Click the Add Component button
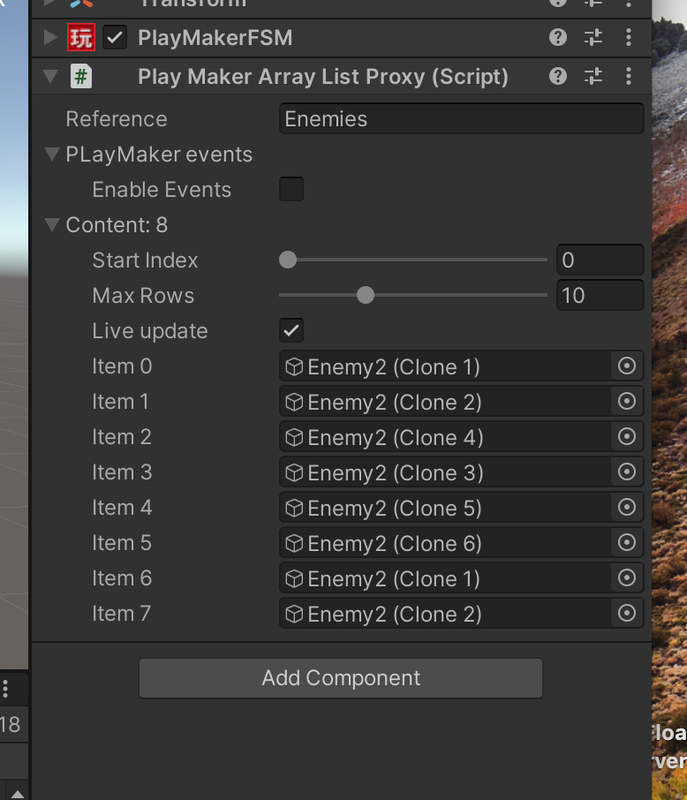The height and width of the screenshot is (800, 687). tap(341, 678)
